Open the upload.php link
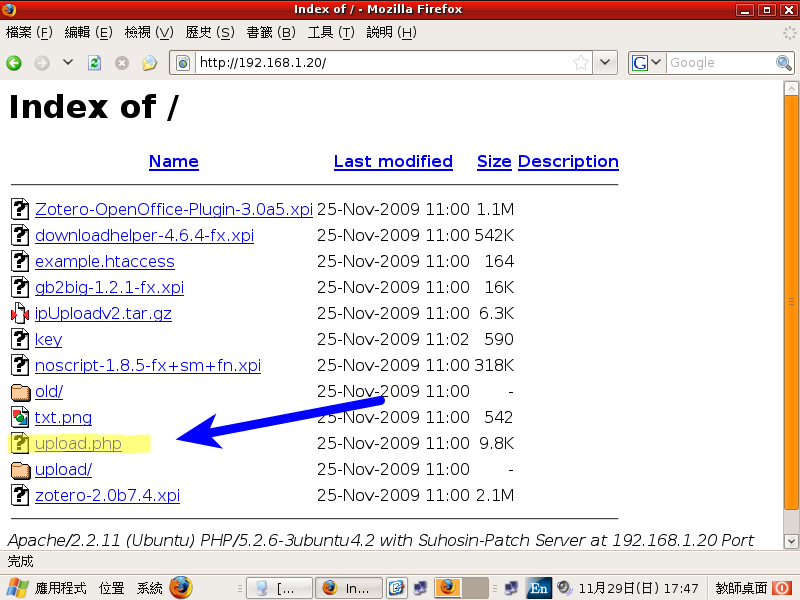This screenshot has height=600, width=800. [x=78, y=443]
